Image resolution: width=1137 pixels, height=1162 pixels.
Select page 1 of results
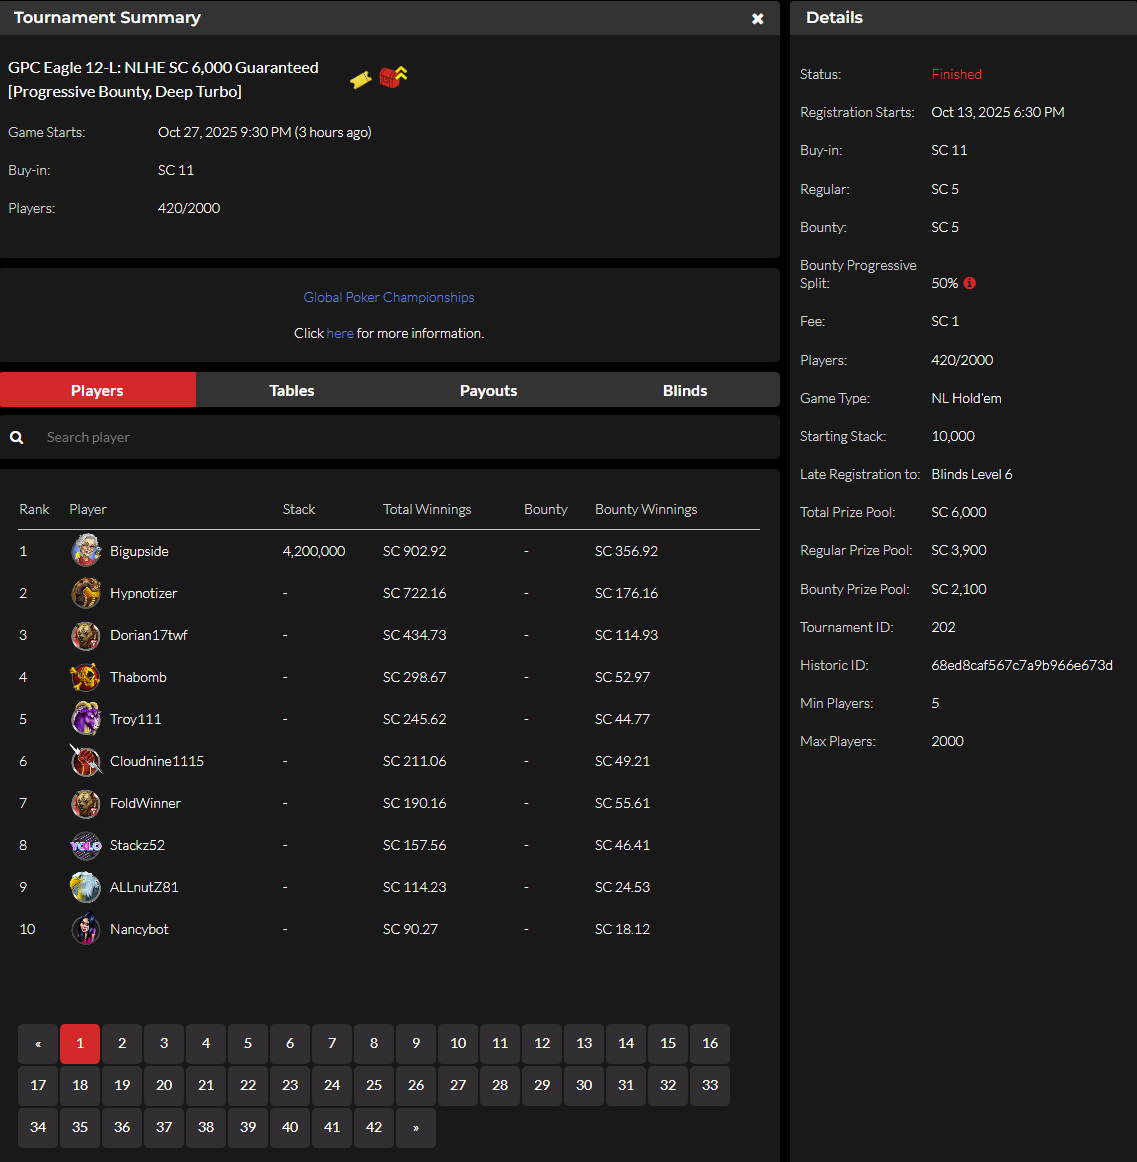tap(80, 1043)
